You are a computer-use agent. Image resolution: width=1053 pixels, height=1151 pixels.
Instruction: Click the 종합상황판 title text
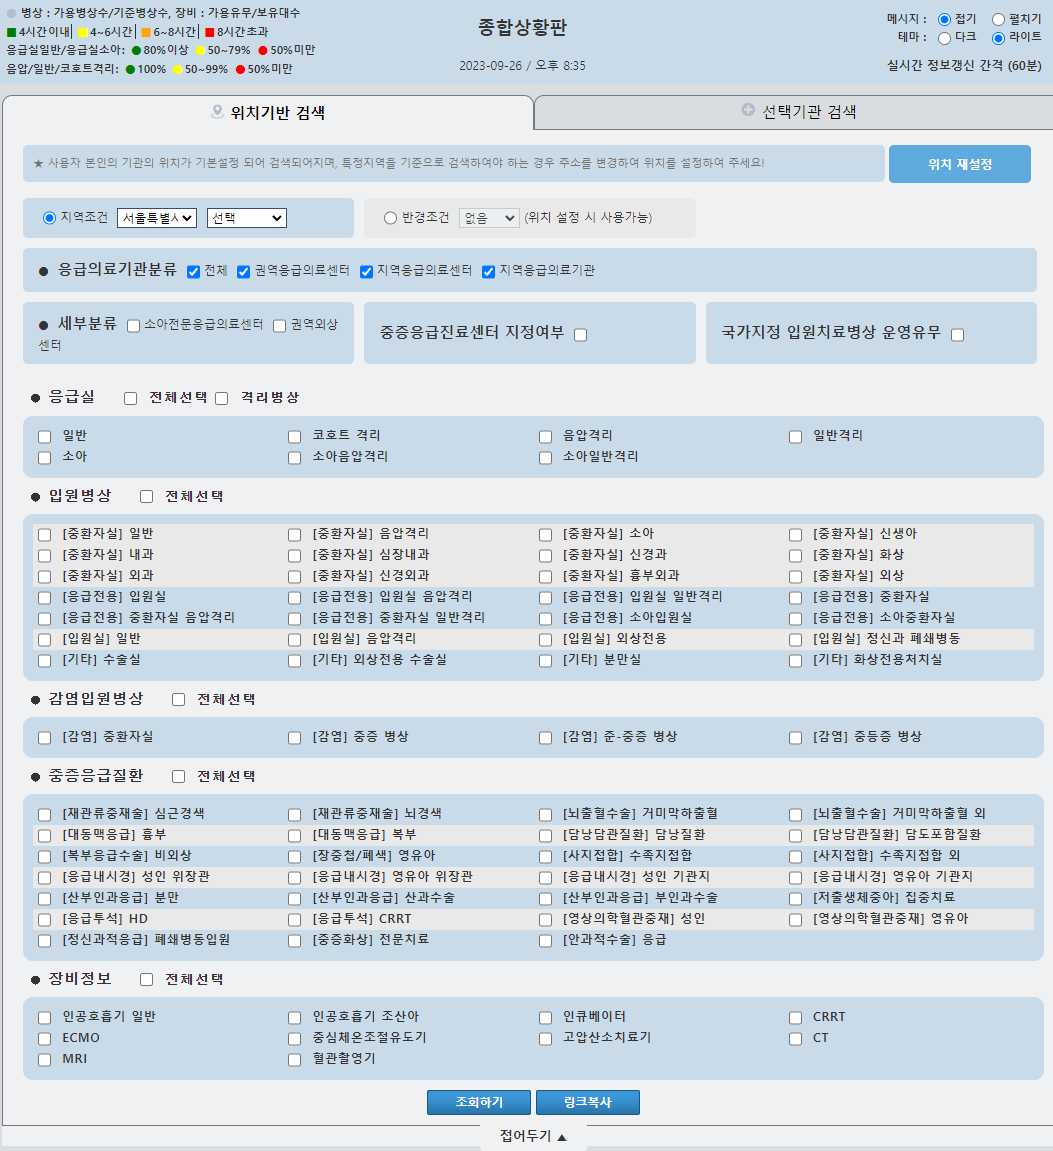coord(522,28)
